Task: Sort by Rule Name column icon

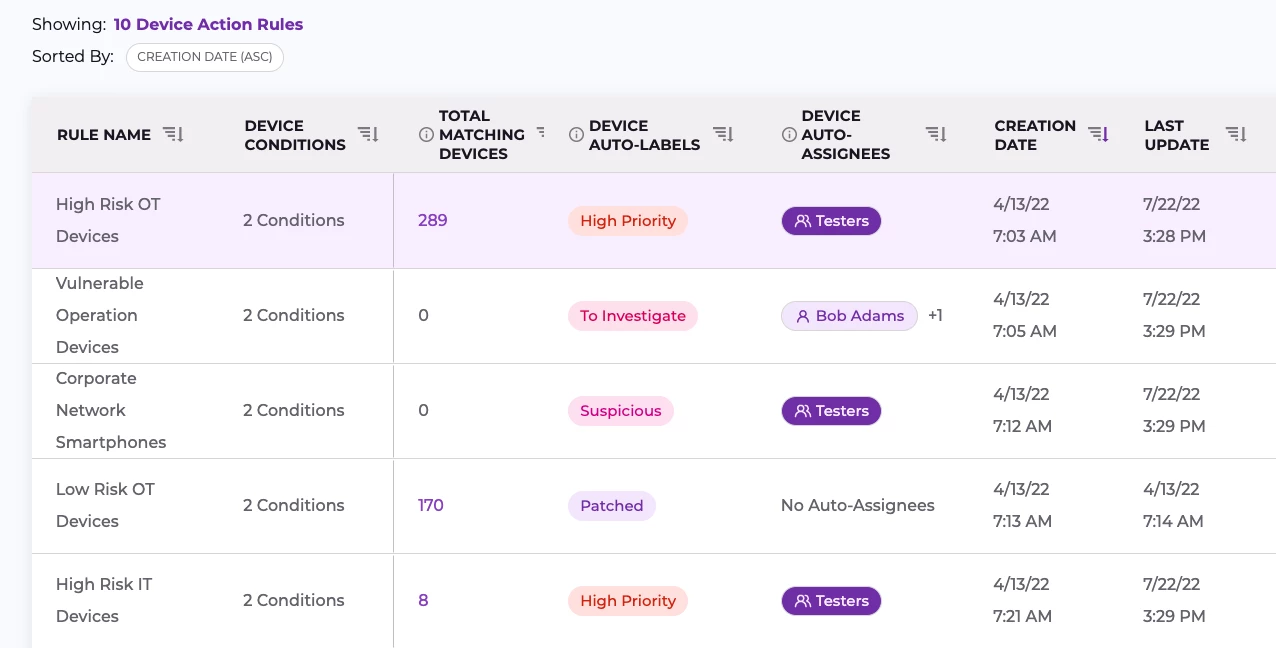Action: (x=173, y=134)
